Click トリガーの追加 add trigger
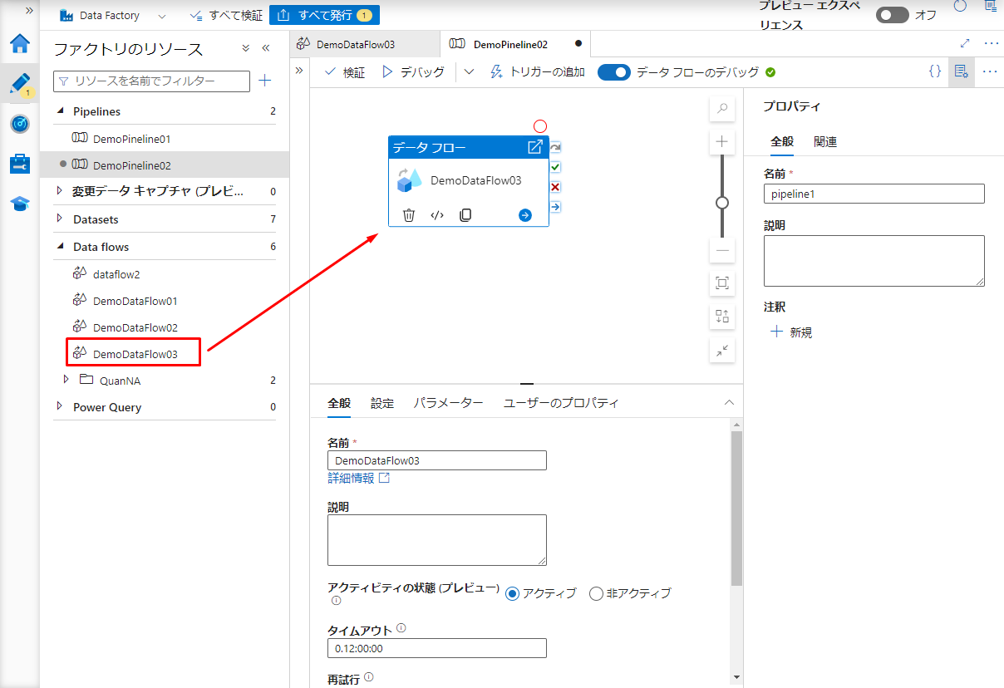 click(x=538, y=72)
